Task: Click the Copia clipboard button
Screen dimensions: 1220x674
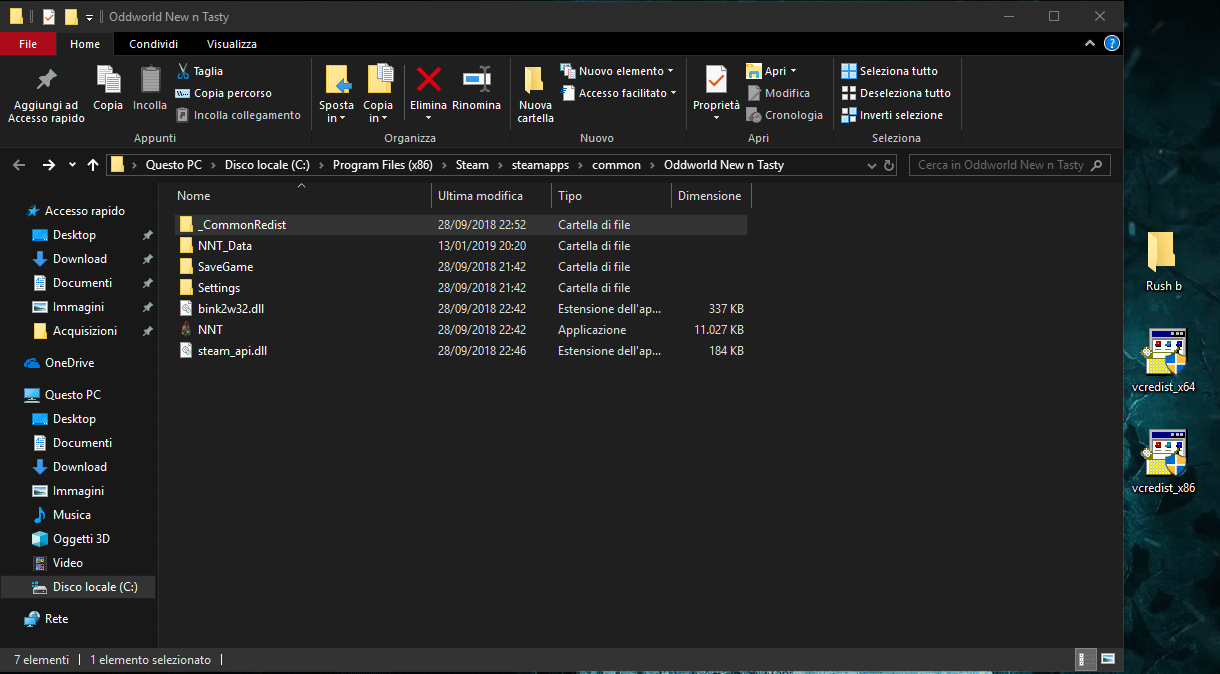Action: point(108,89)
